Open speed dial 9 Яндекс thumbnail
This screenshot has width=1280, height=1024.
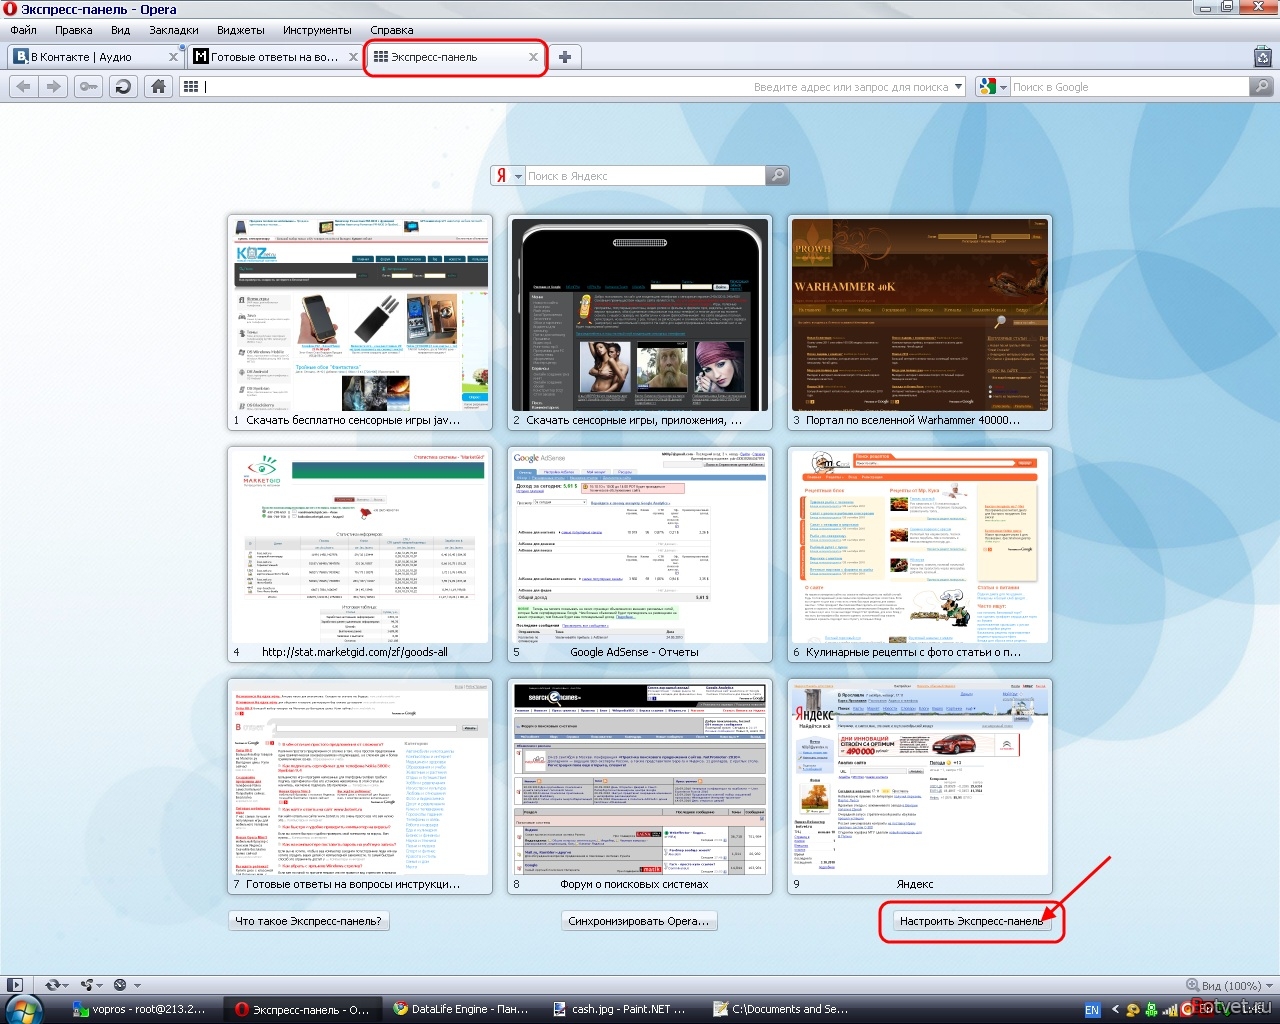[920, 786]
